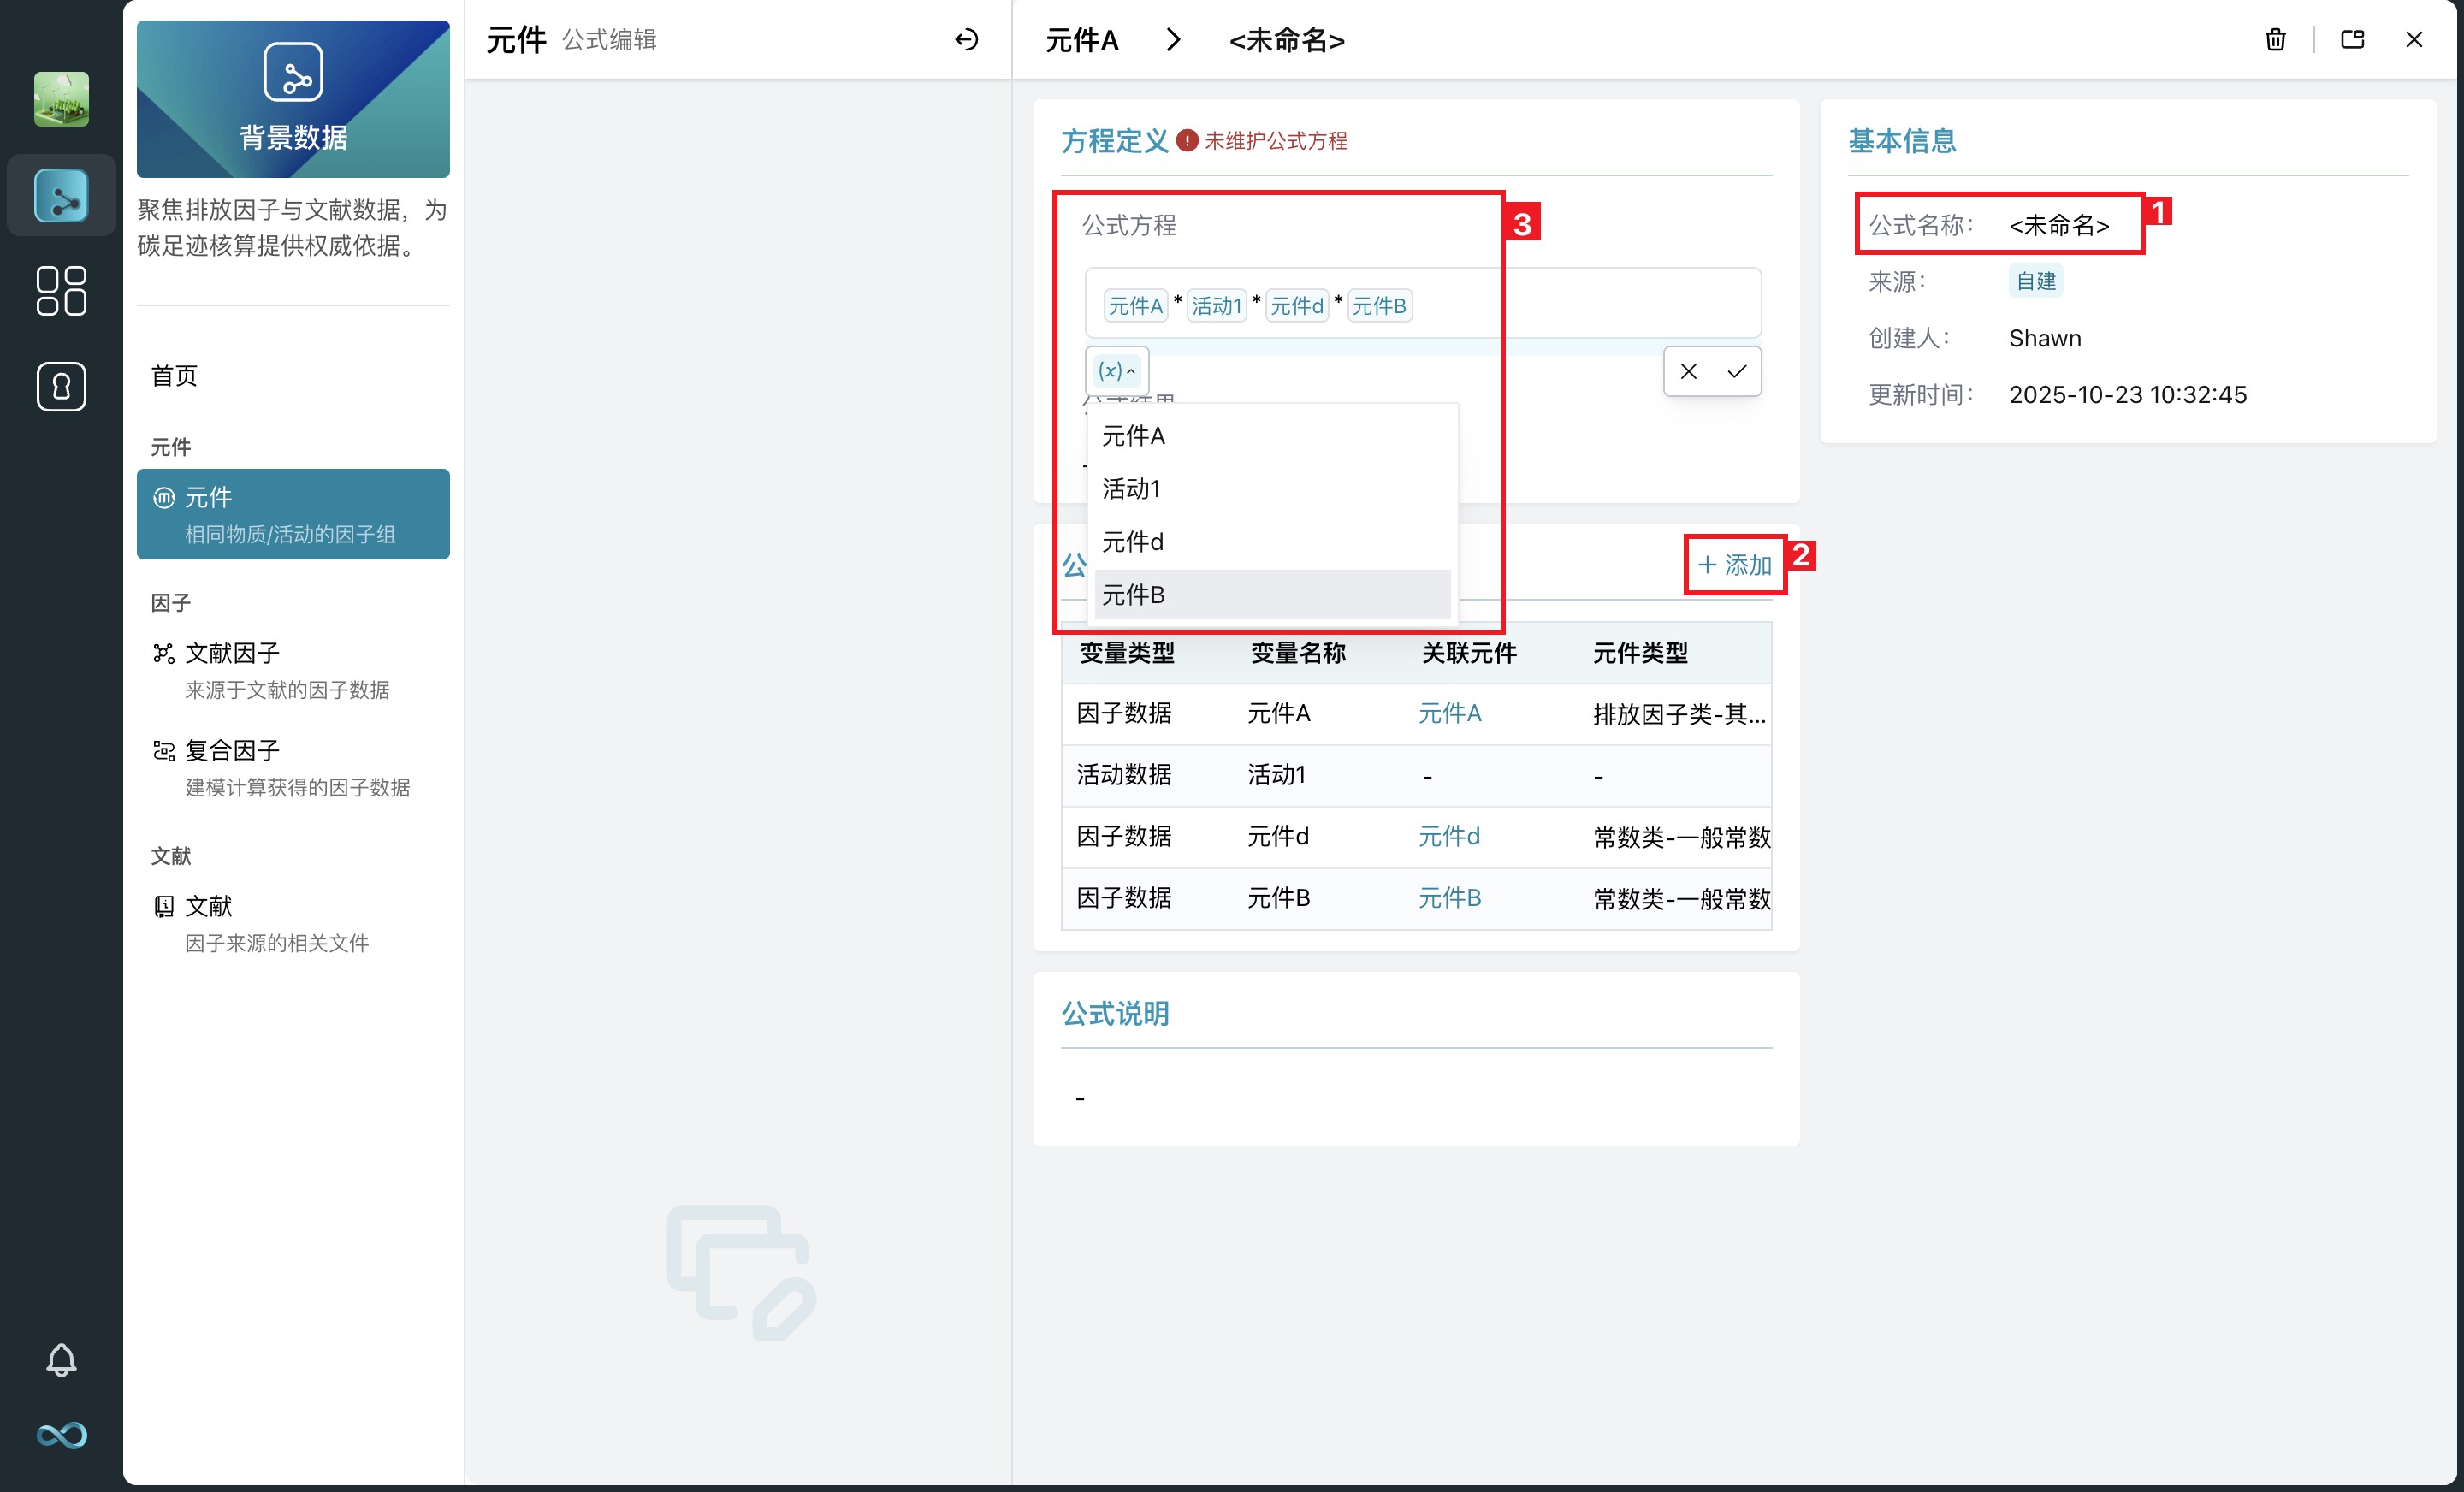Screen dimensions: 2464x1492
Task: Click the back arrow in 公式编辑 header
Action: 966,40
